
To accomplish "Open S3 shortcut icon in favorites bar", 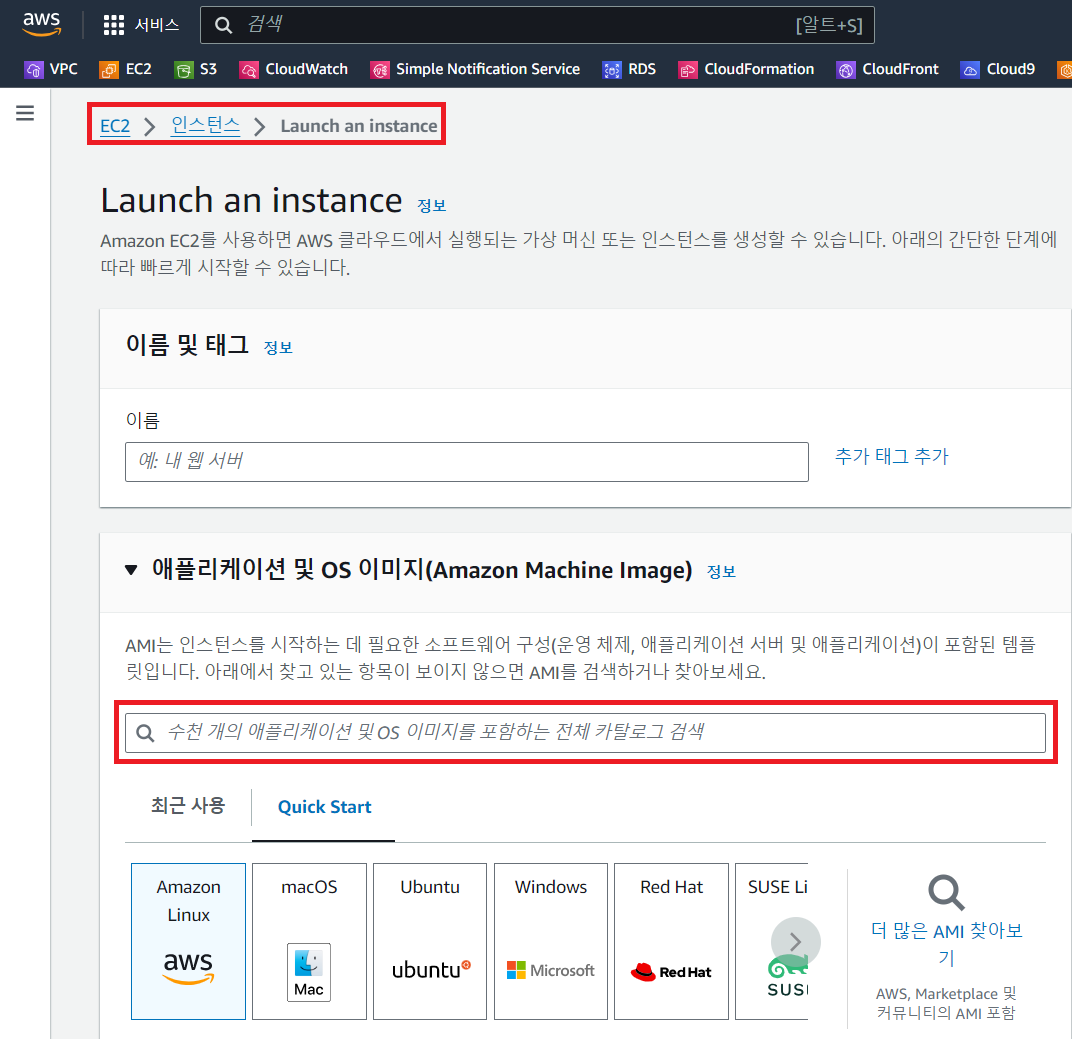I will [x=184, y=70].
